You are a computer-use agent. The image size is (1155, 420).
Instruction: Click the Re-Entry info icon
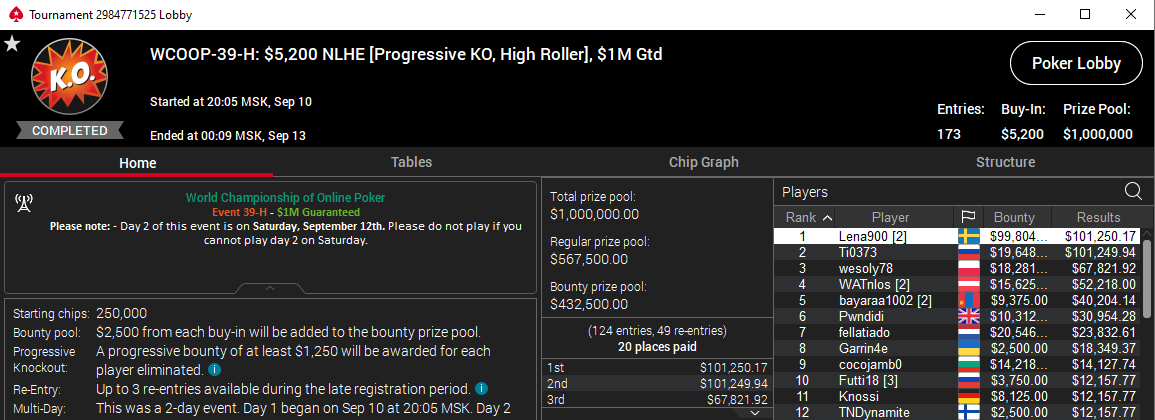pos(482,388)
